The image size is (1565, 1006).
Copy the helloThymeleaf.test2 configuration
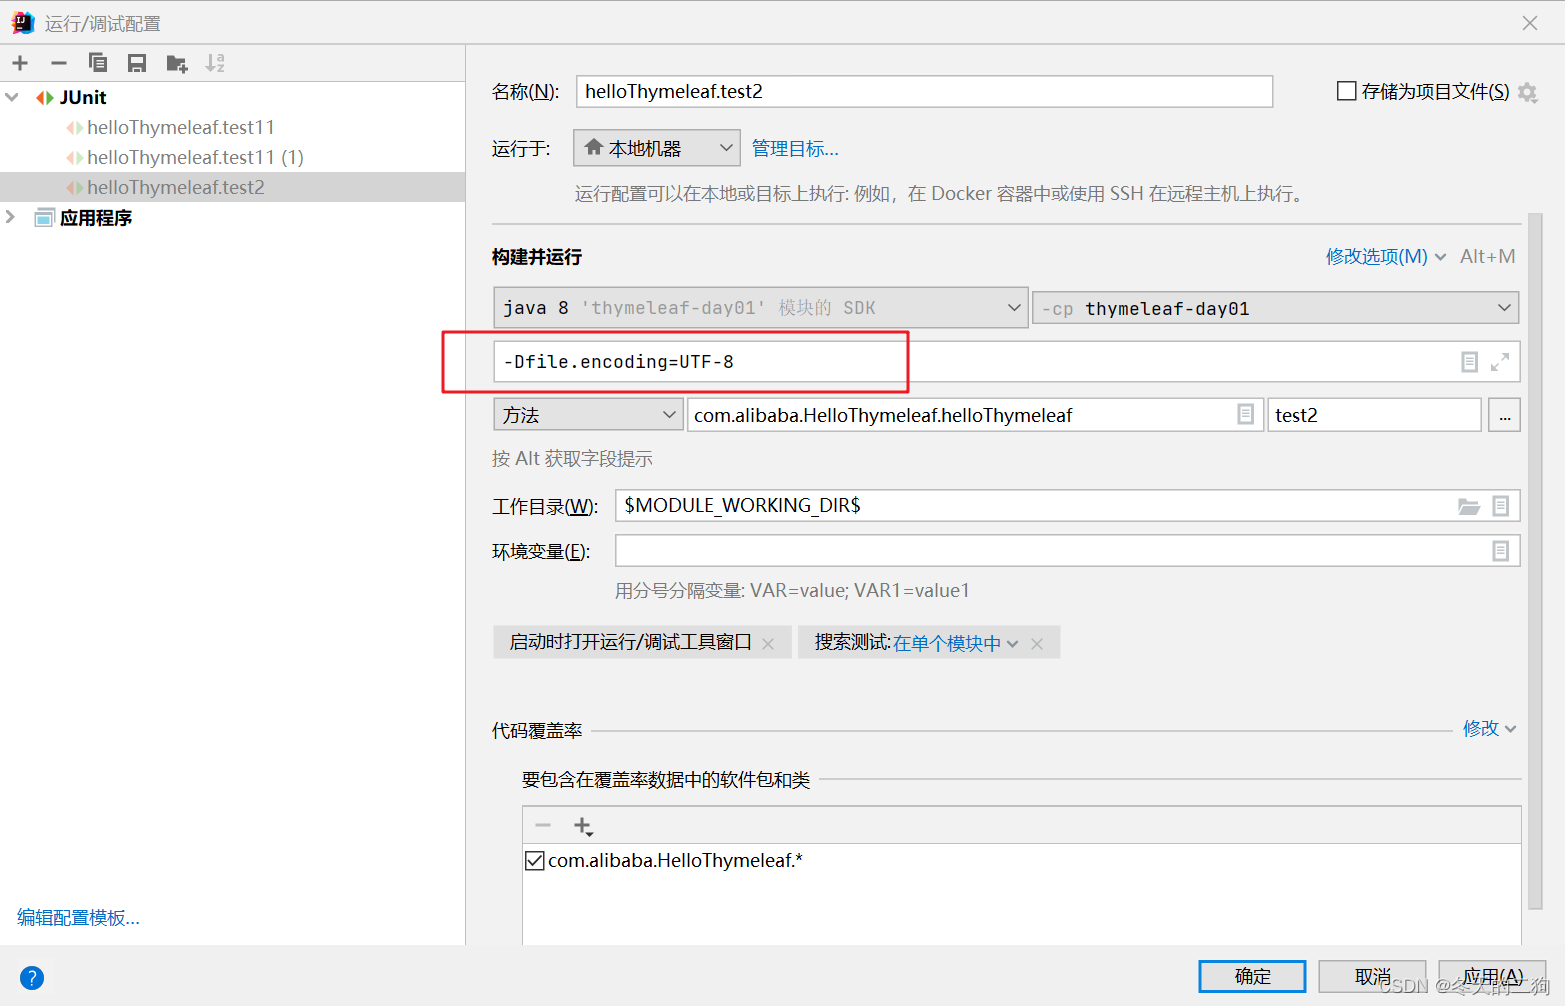(97, 62)
